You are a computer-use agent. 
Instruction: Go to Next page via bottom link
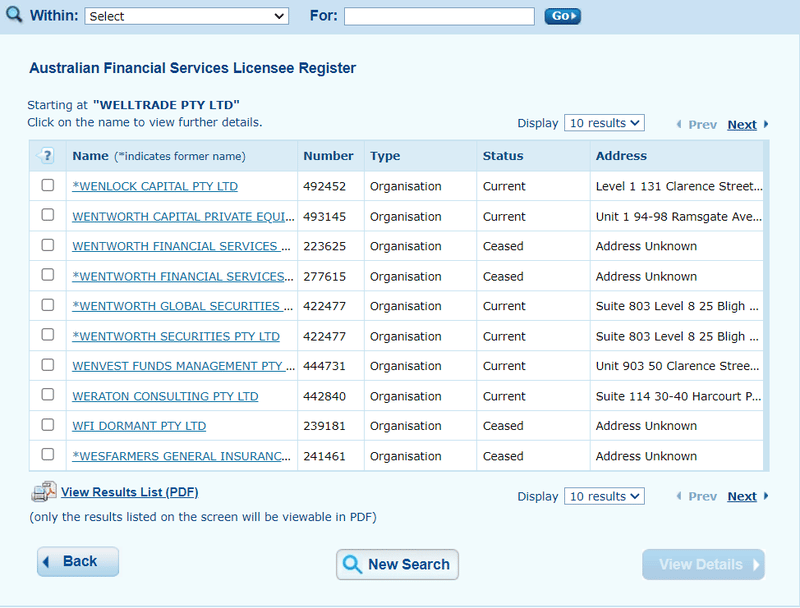[742, 496]
